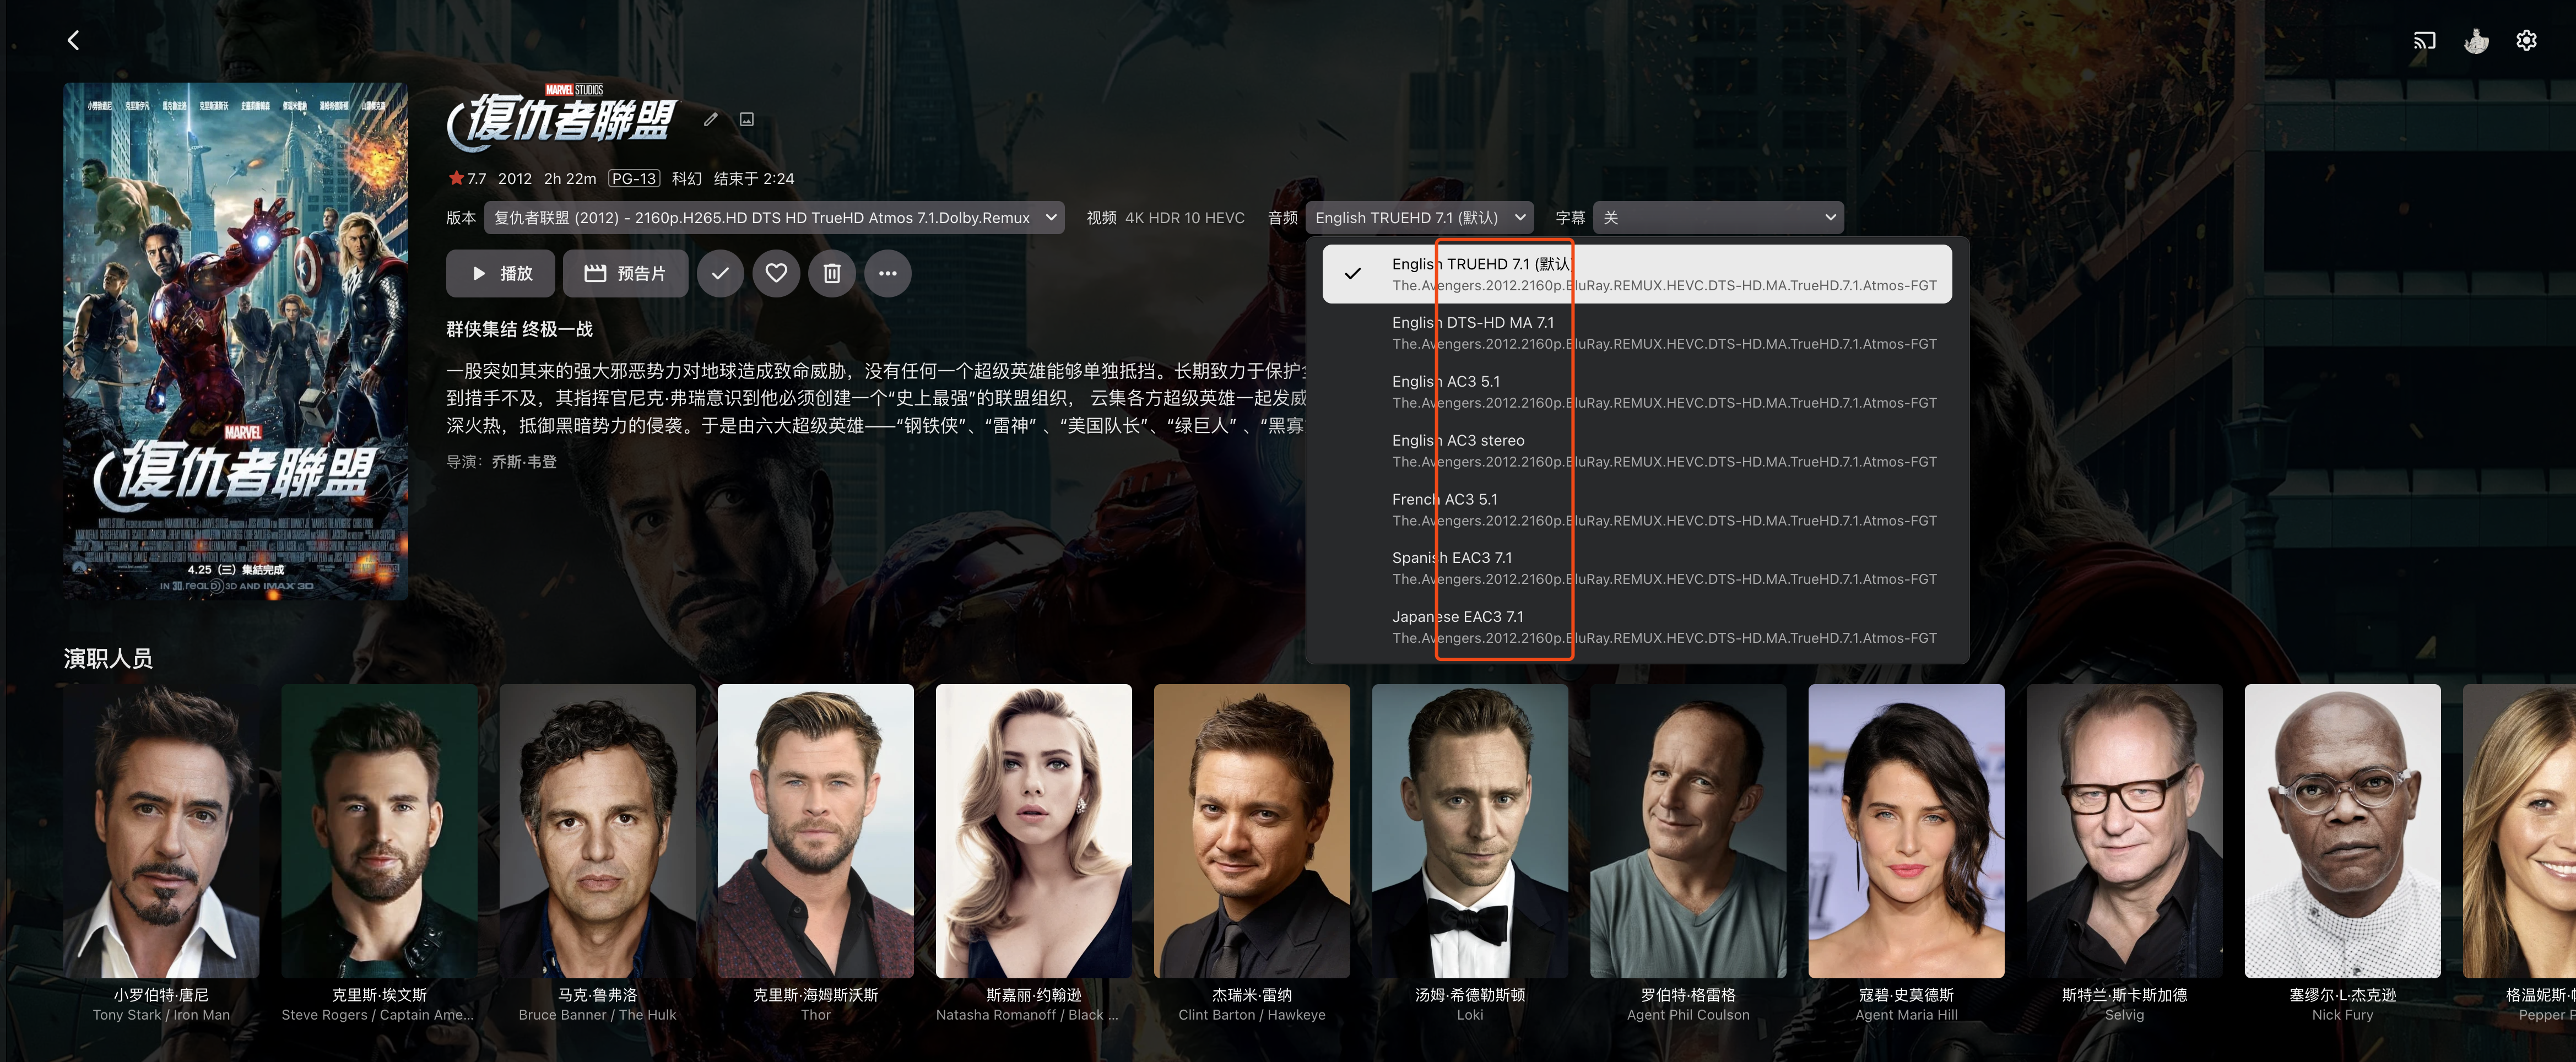
Task: Click the 2012 release year
Action: [514, 179]
